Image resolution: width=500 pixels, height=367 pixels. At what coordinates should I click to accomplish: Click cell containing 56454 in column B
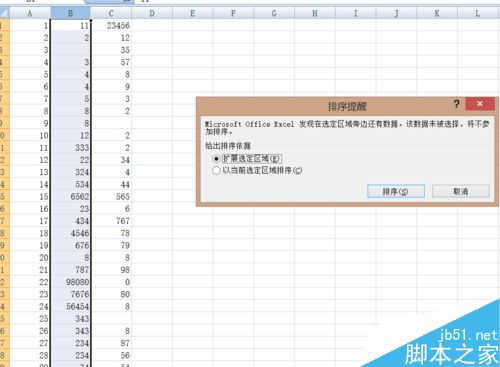point(70,307)
